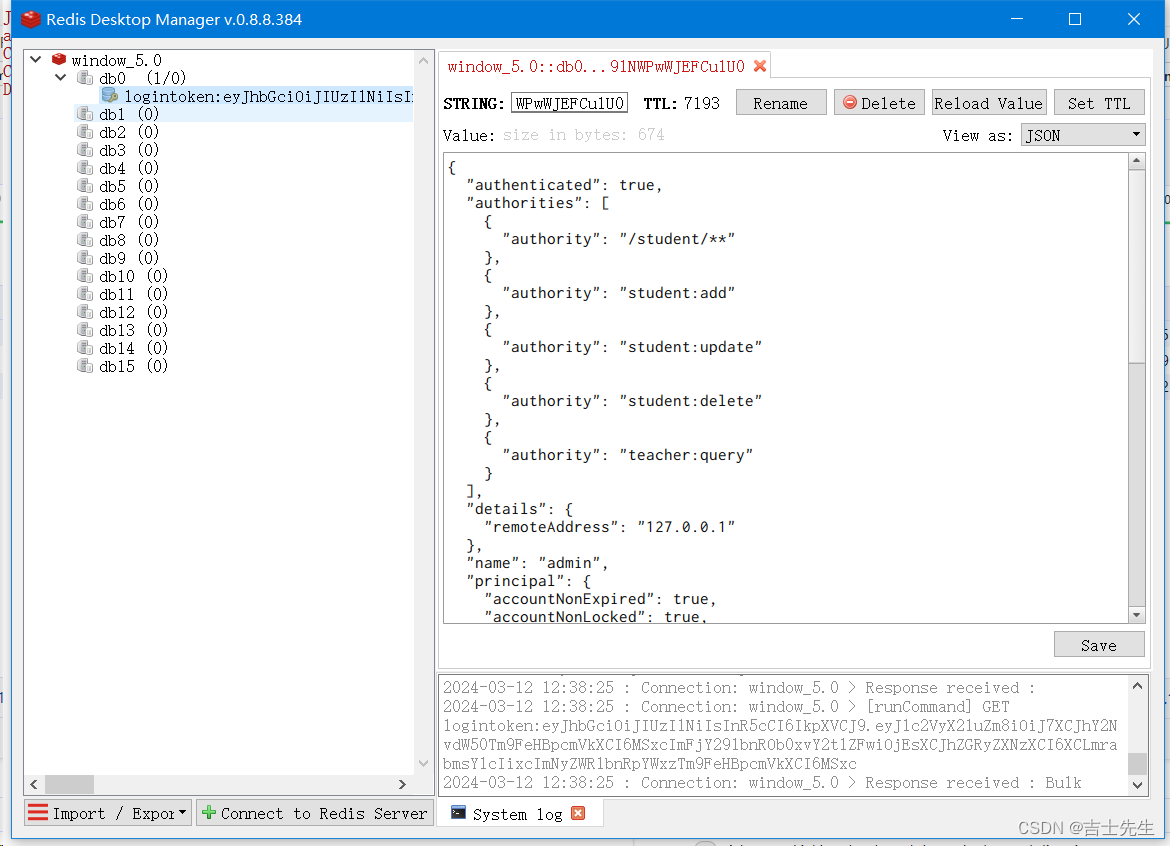This screenshot has height=846, width=1170.
Task: Click inside the JSON value editor
Action: pyautogui.click(x=786, y=388)
